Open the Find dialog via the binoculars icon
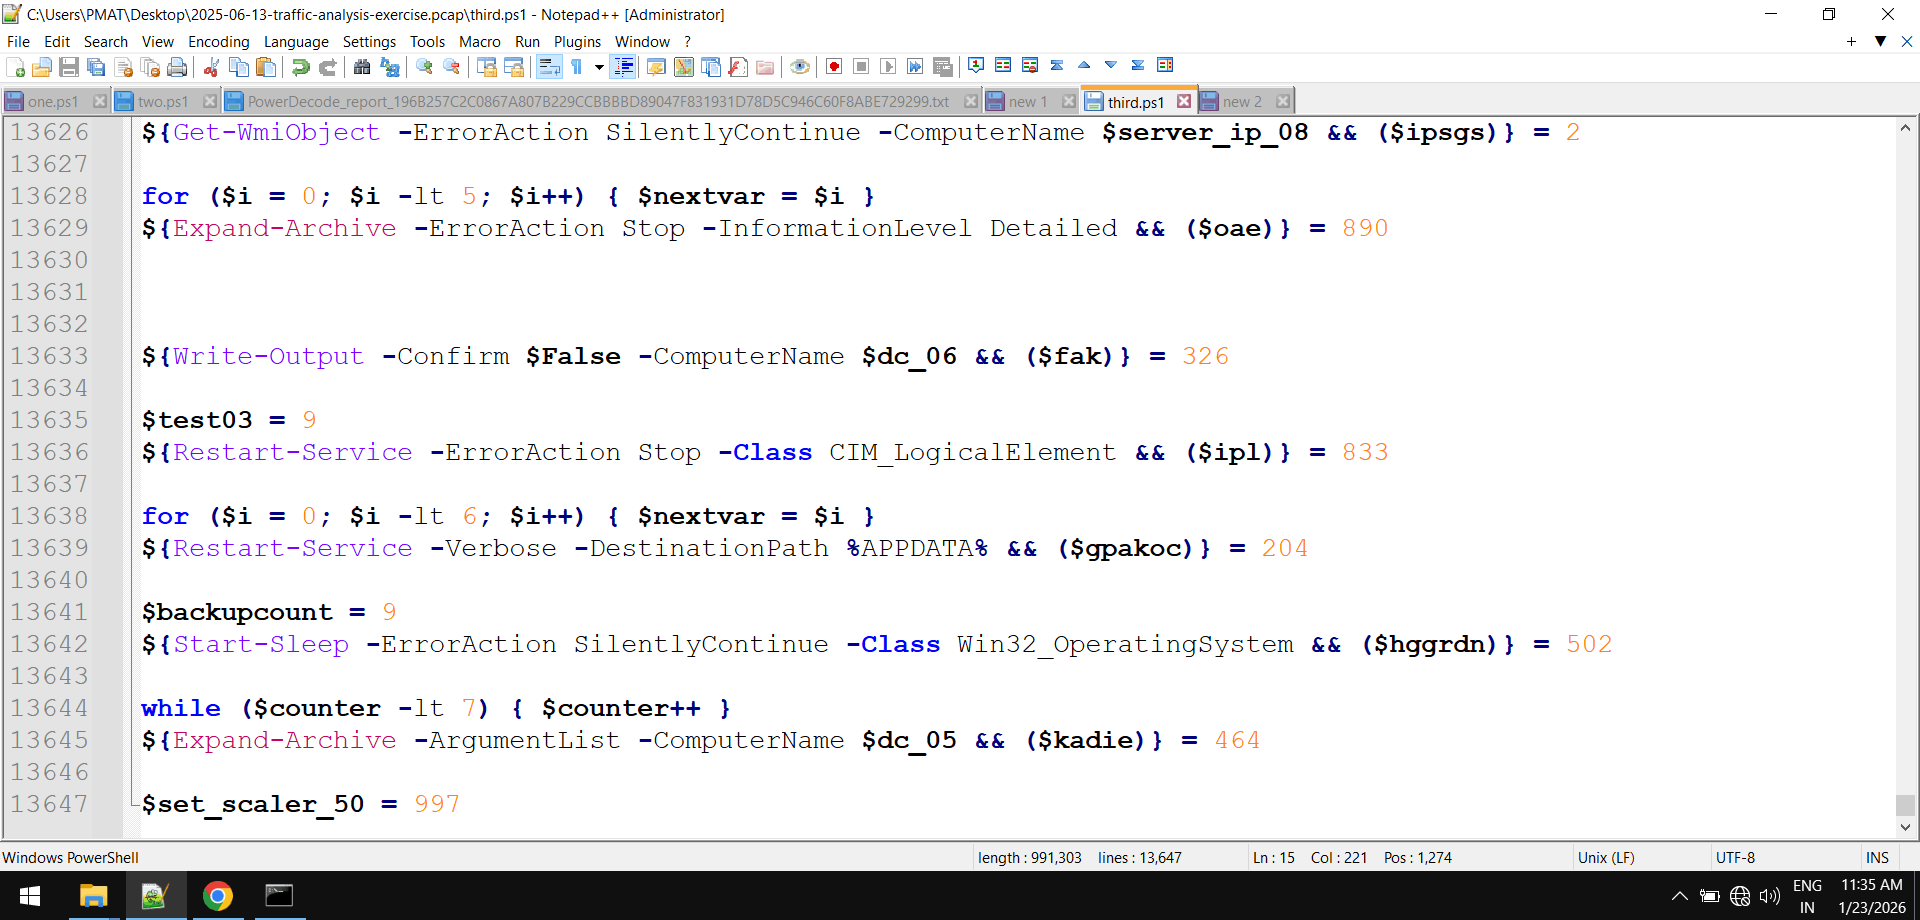This screenshot has height=920, width=1920. click(362, 66)
